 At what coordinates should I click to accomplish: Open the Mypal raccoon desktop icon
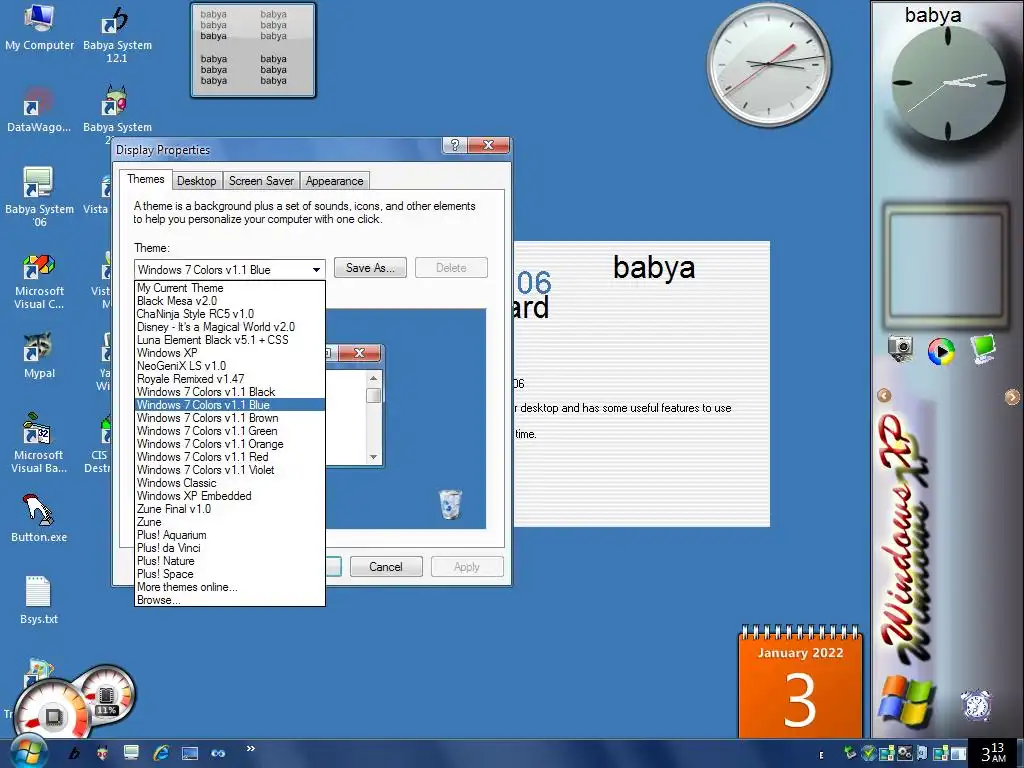[x=39, y=356]
